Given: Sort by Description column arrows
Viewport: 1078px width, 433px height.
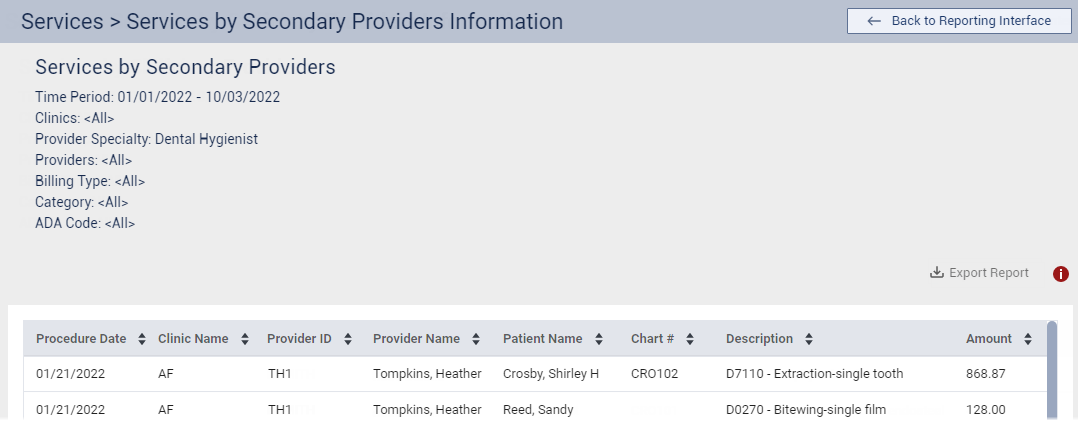Looking at the screenshot, I should (808, 339).
